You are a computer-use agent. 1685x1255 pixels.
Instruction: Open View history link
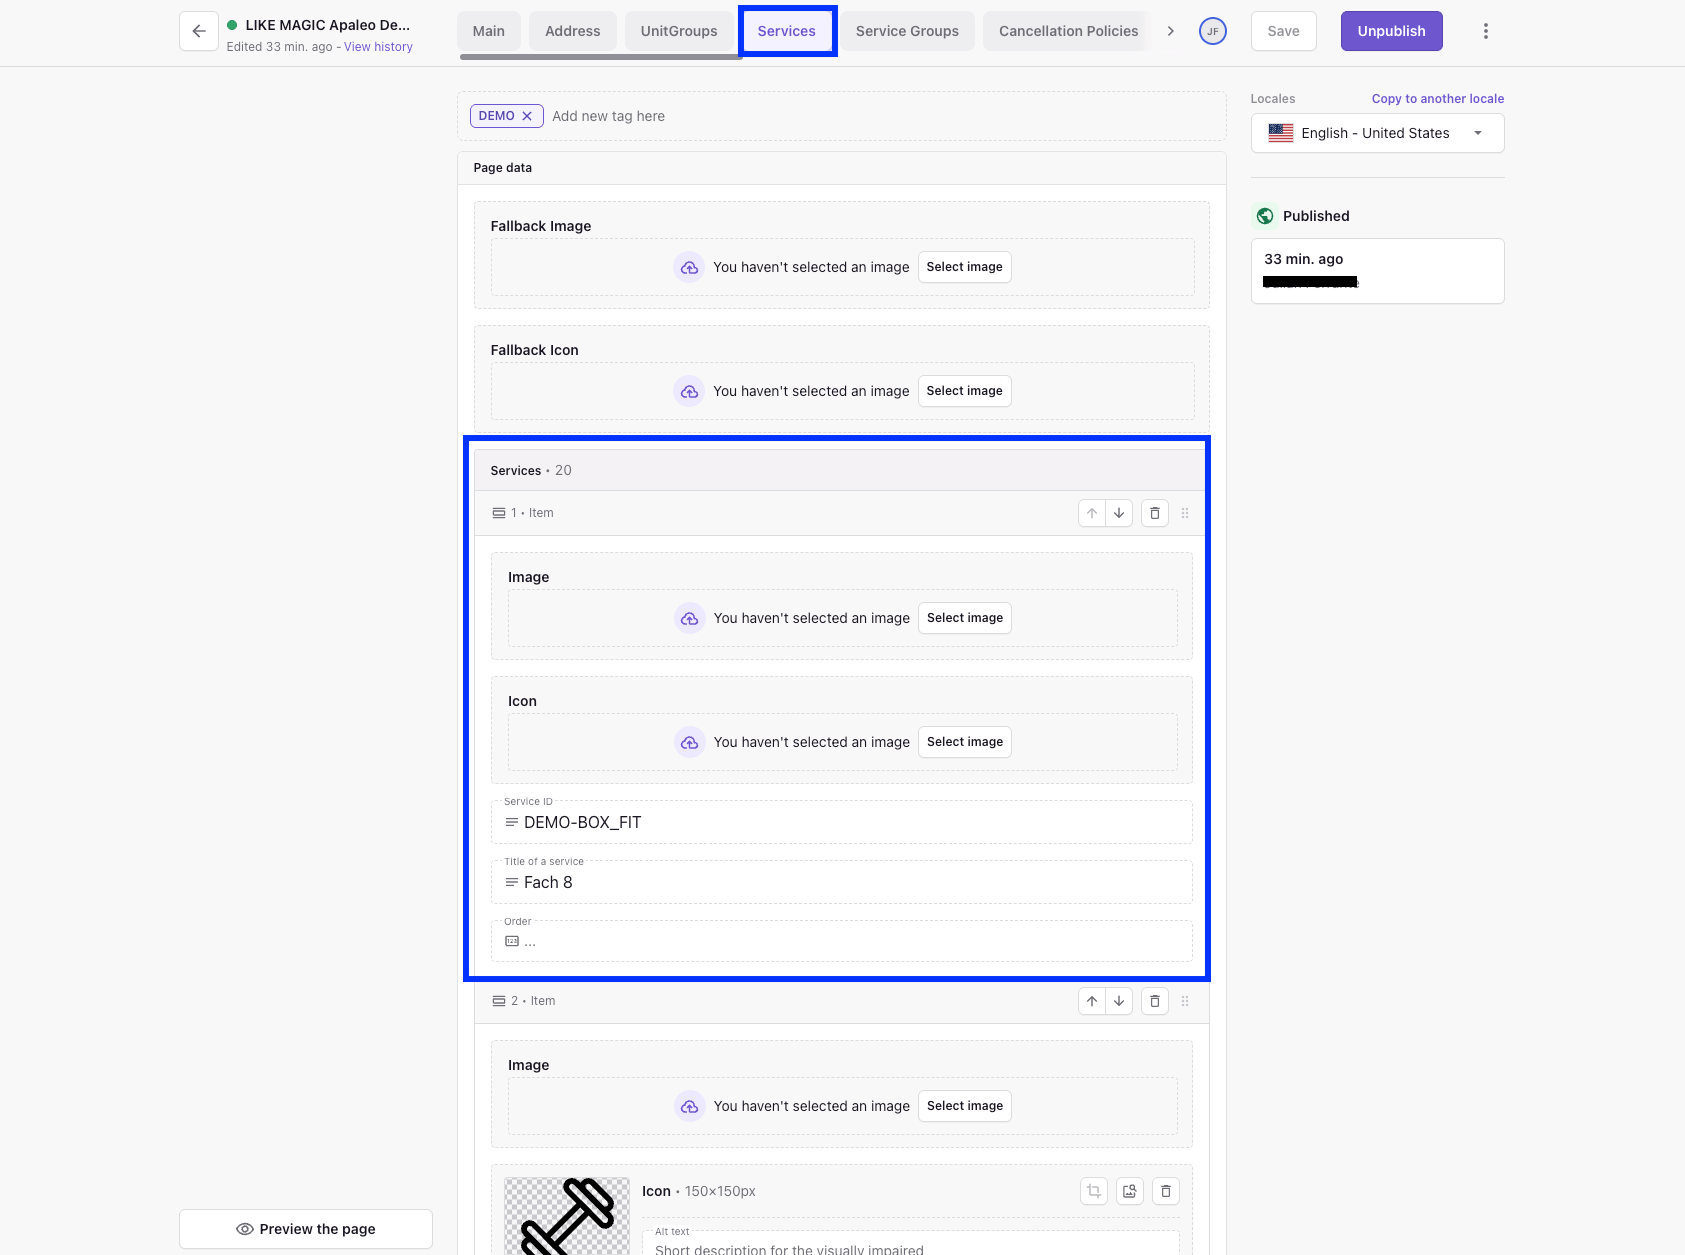(378, 47)
